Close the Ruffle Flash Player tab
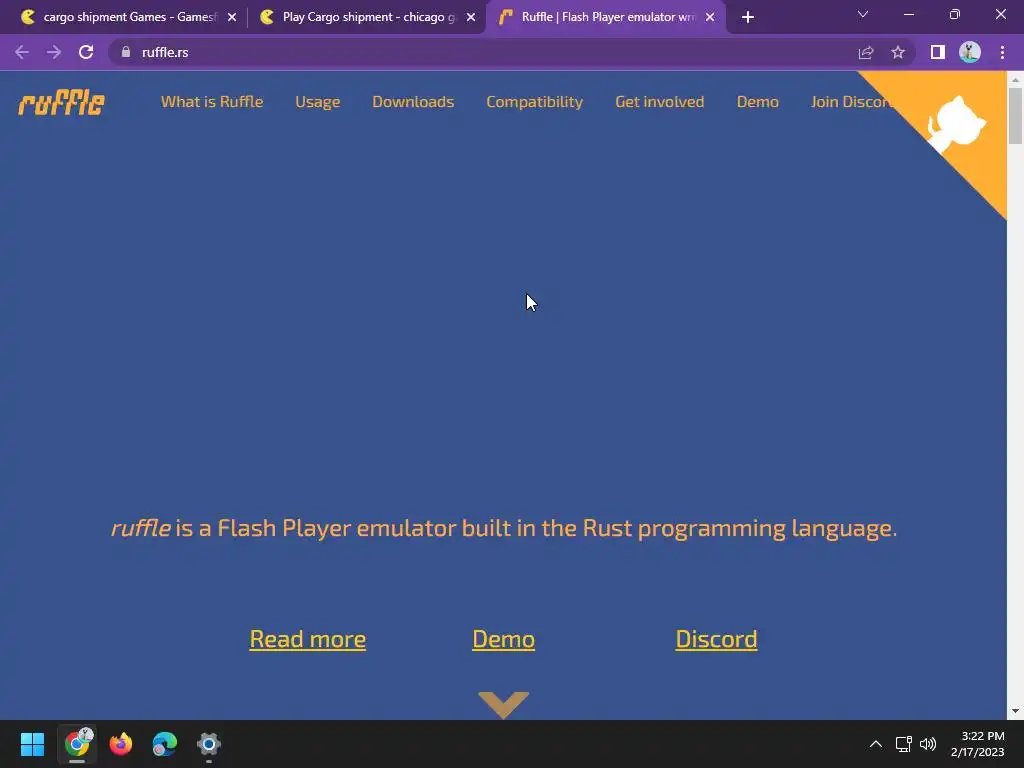Screen dimensions: 1024x768 [x=710, y=17]
